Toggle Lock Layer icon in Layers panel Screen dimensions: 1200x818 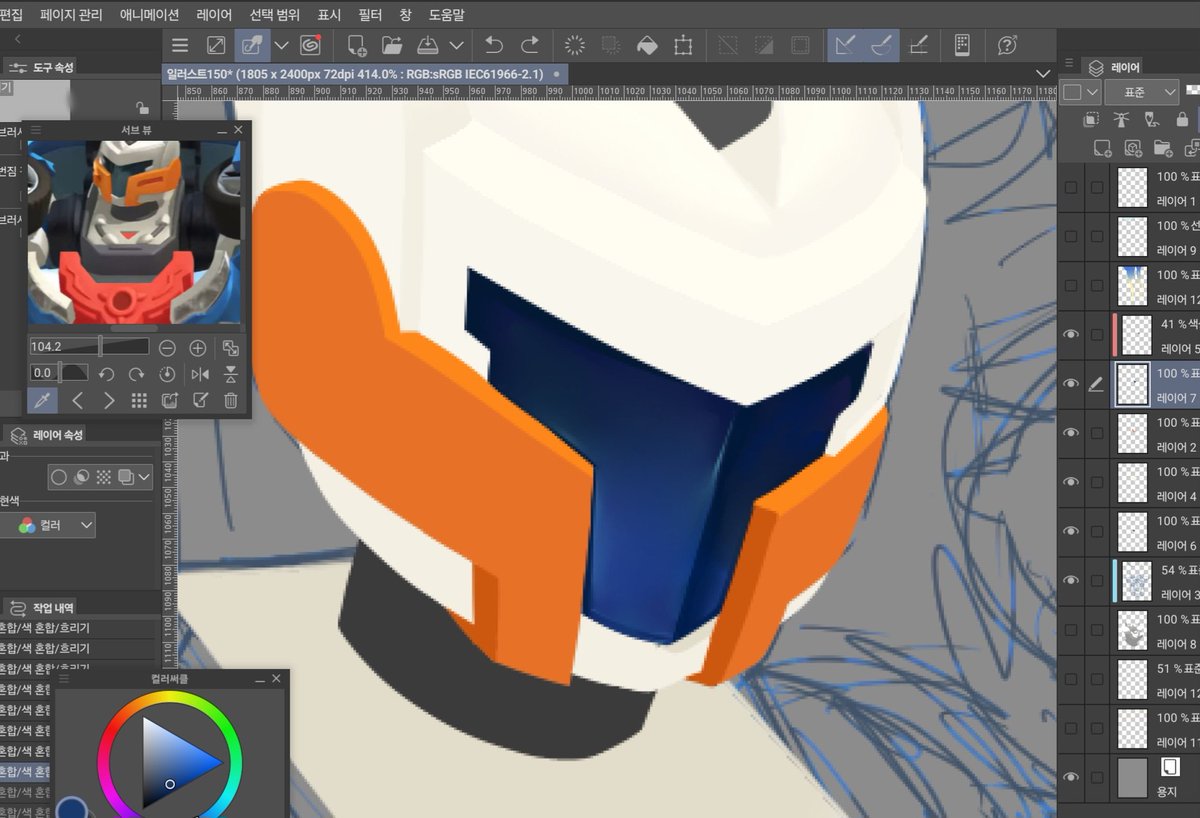coord(1182,120)
